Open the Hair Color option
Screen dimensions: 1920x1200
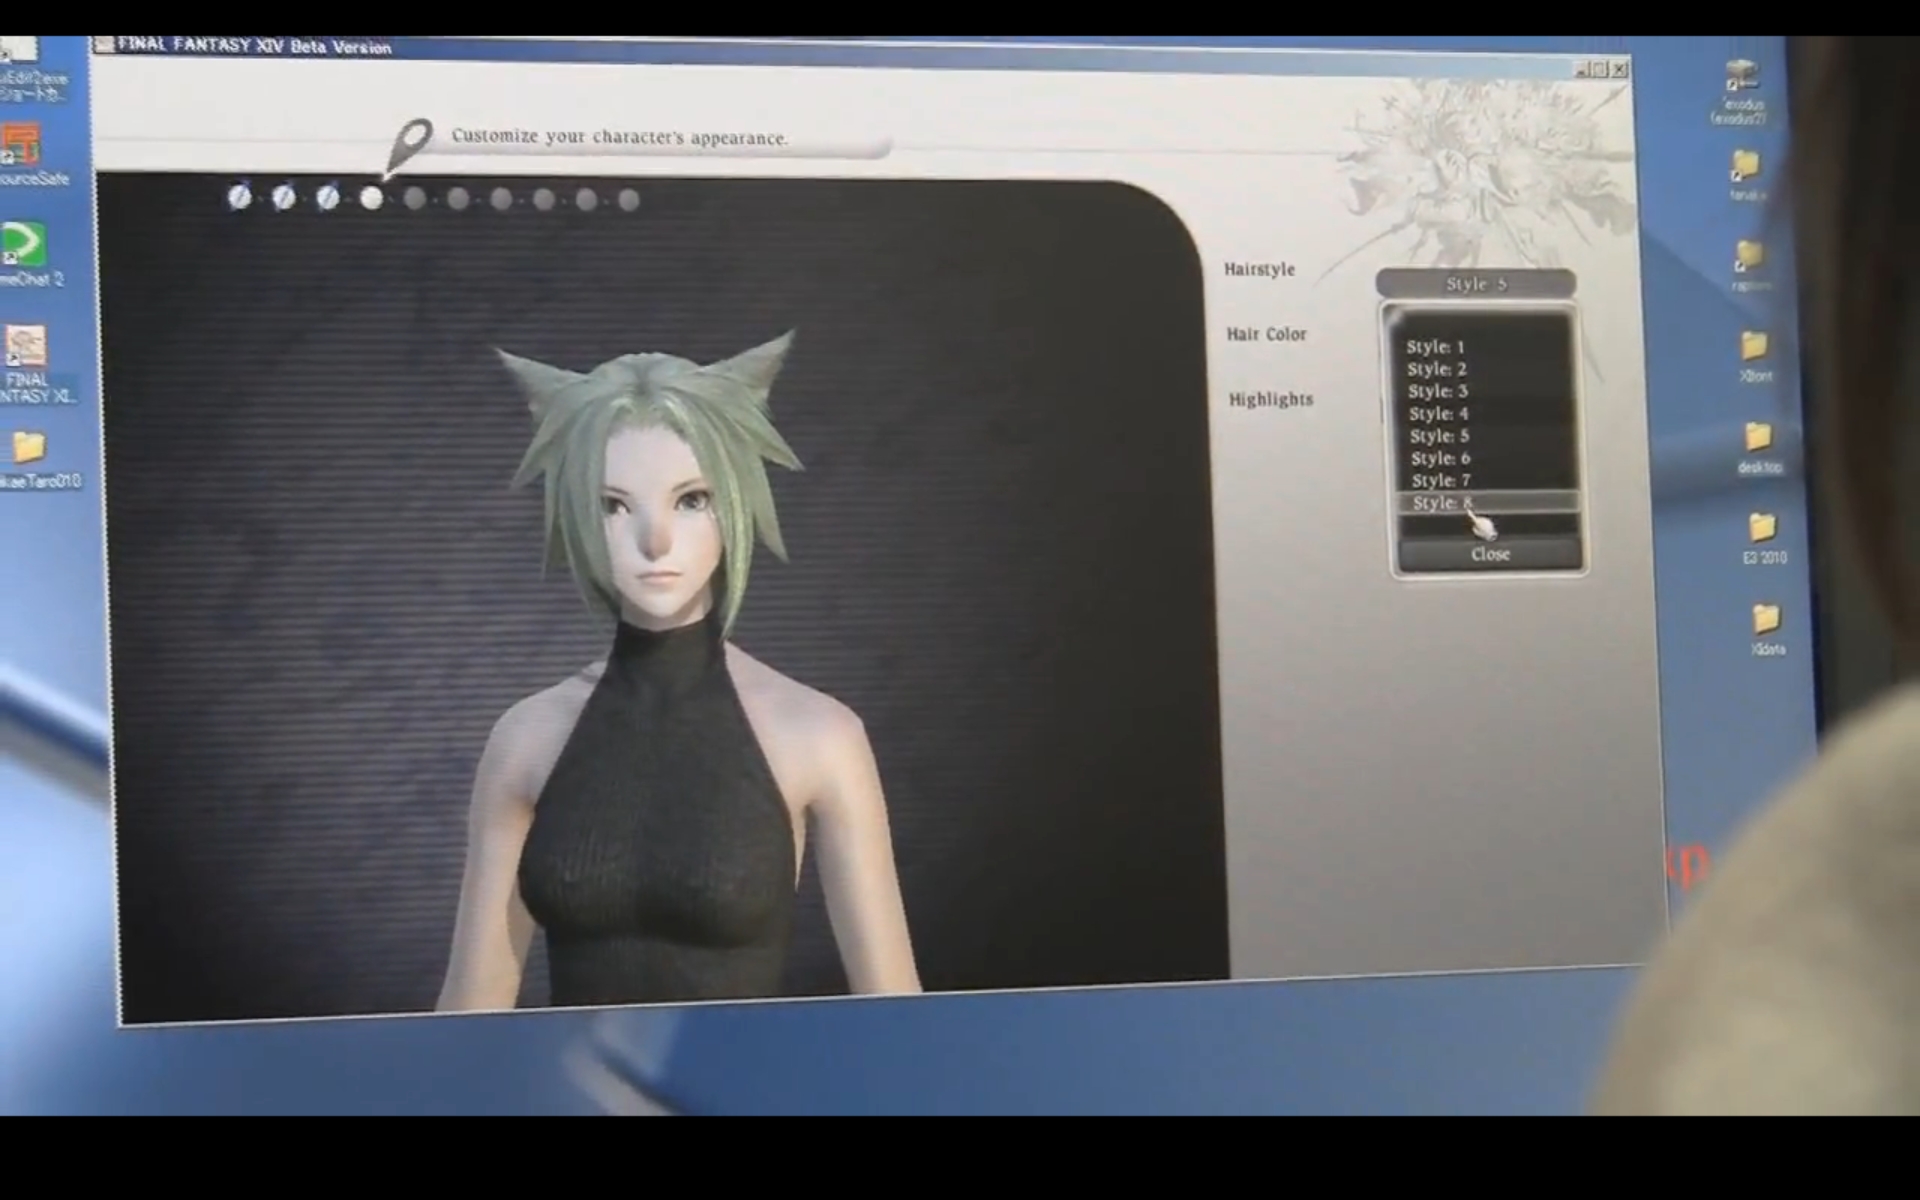click(x=1266, y=334)
